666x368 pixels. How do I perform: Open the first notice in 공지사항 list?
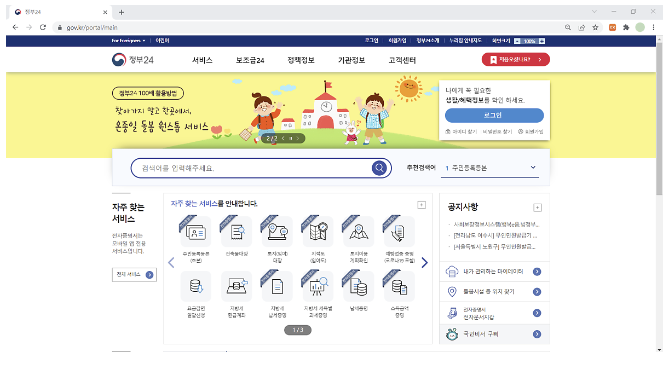click(x=496, y=224)
